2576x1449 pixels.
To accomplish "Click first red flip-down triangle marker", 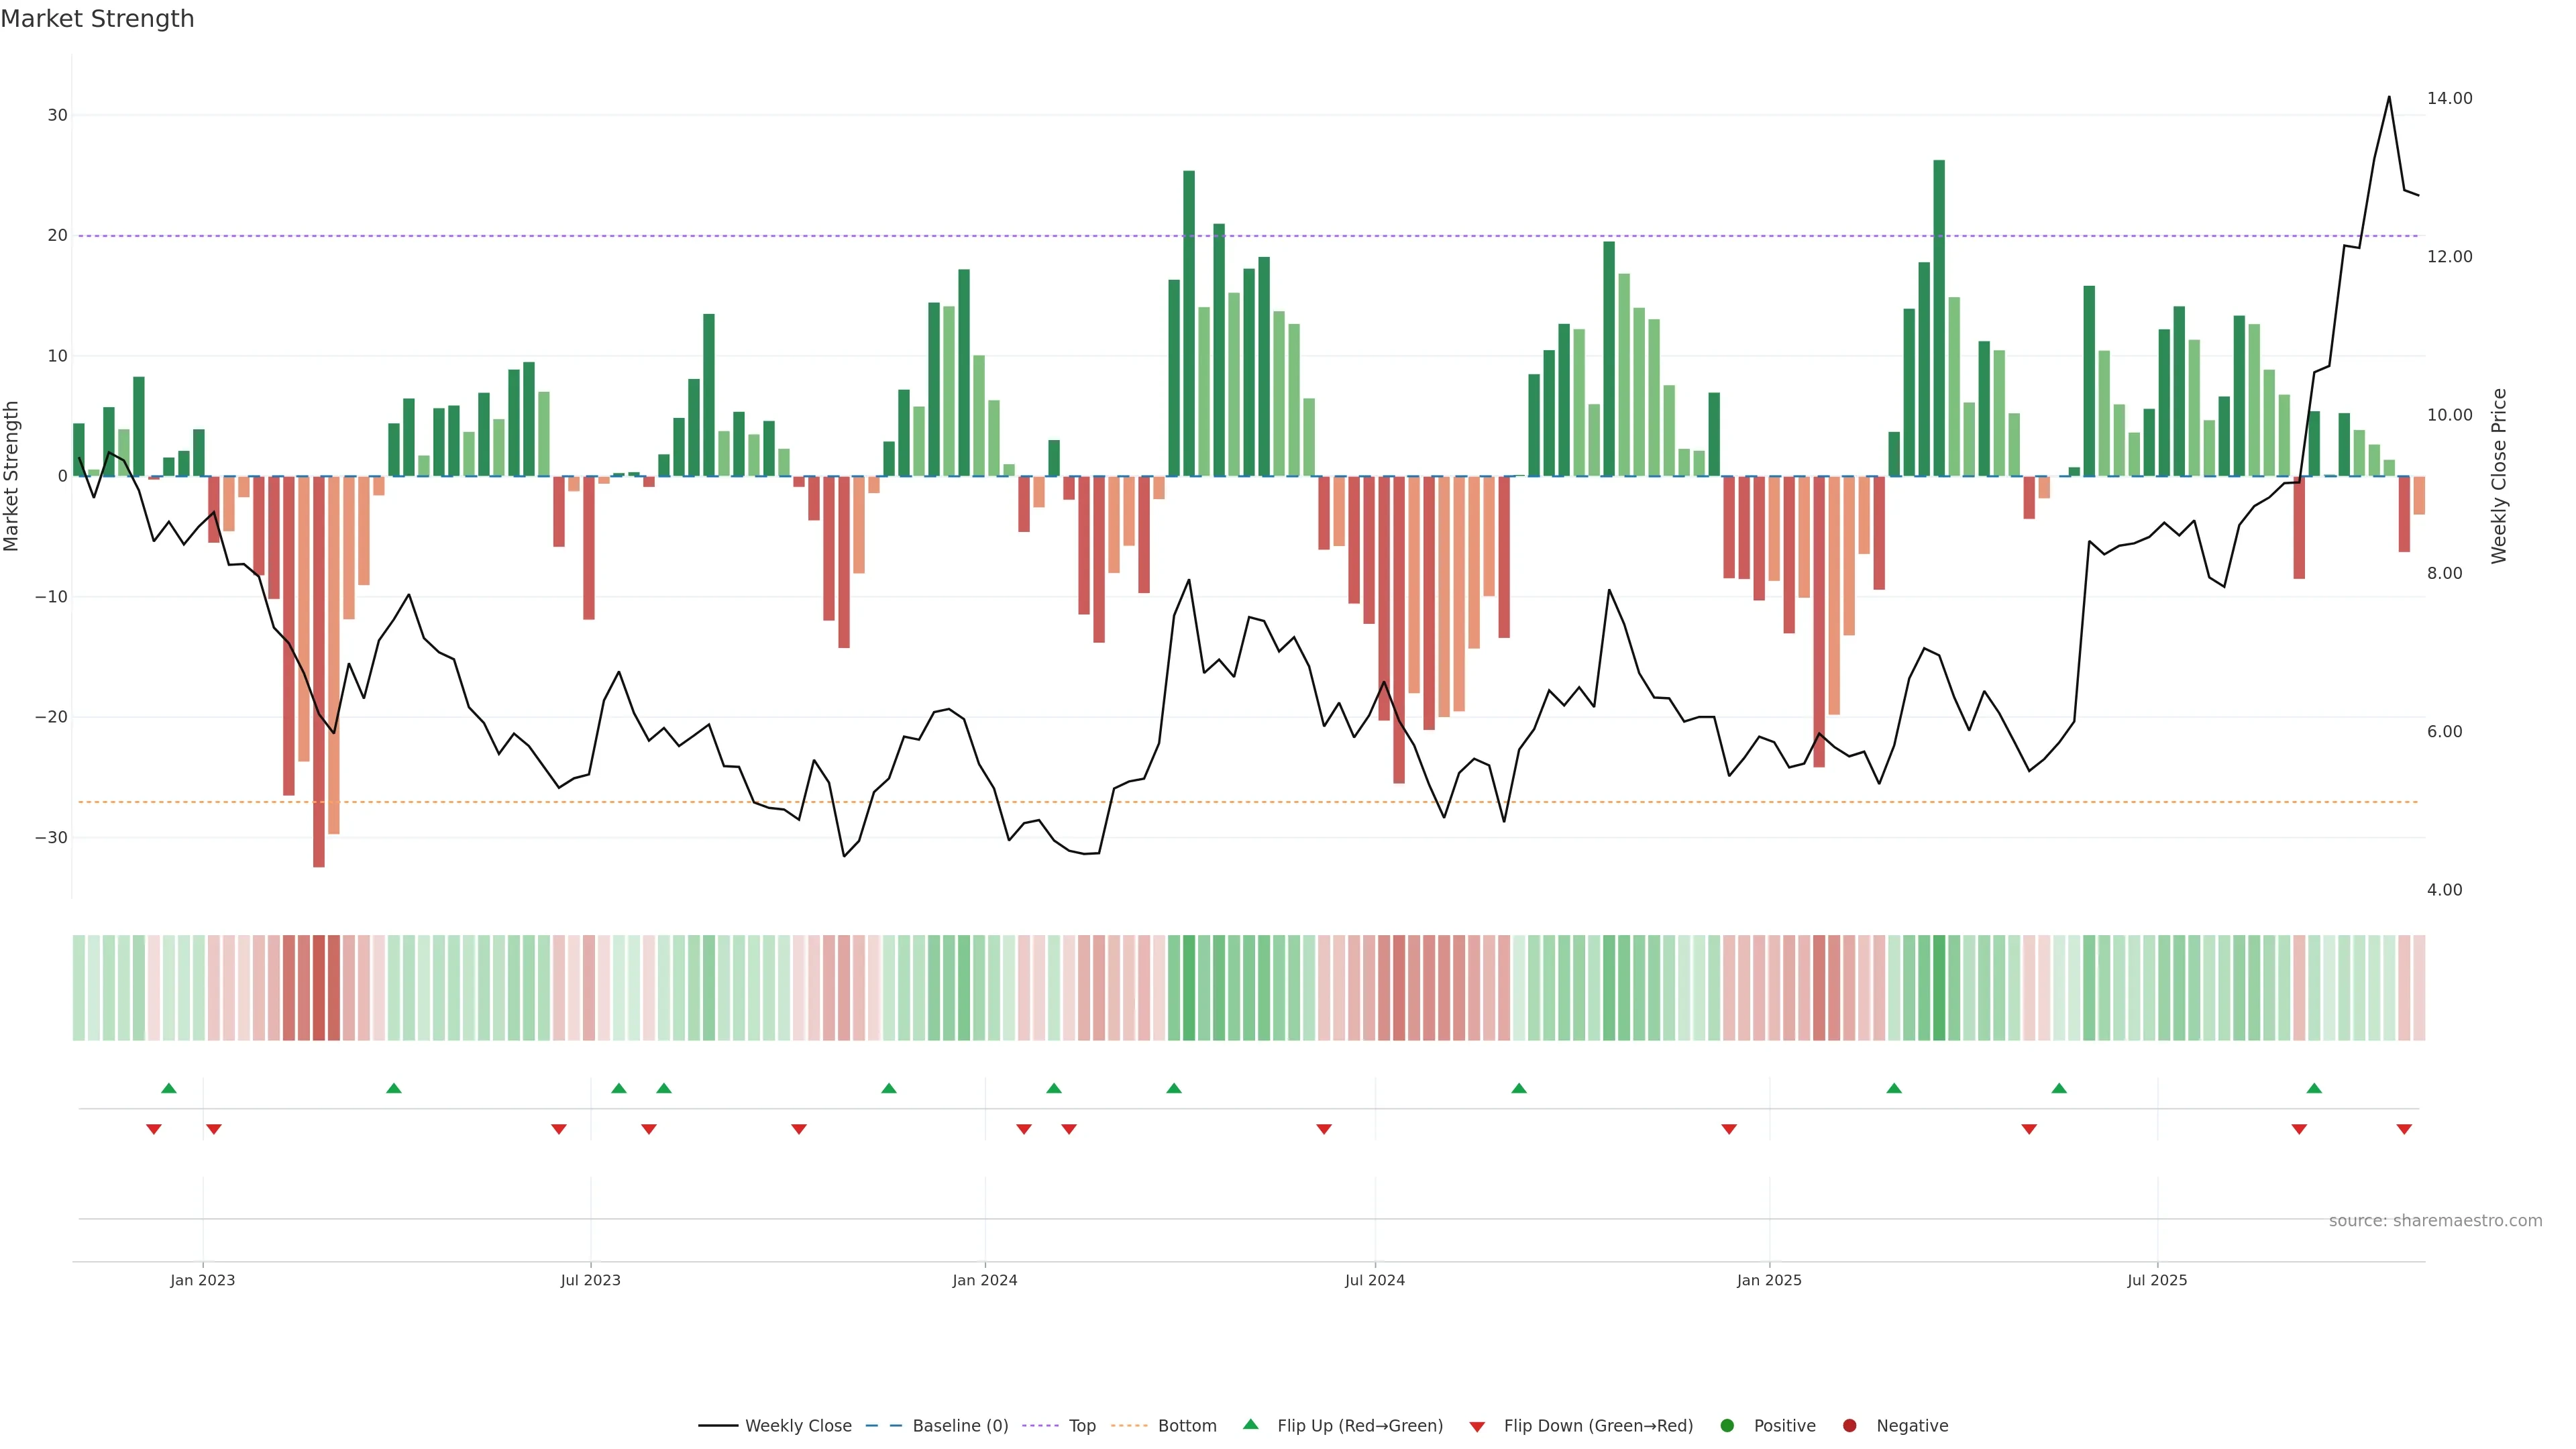I will tap(154, 1129).
